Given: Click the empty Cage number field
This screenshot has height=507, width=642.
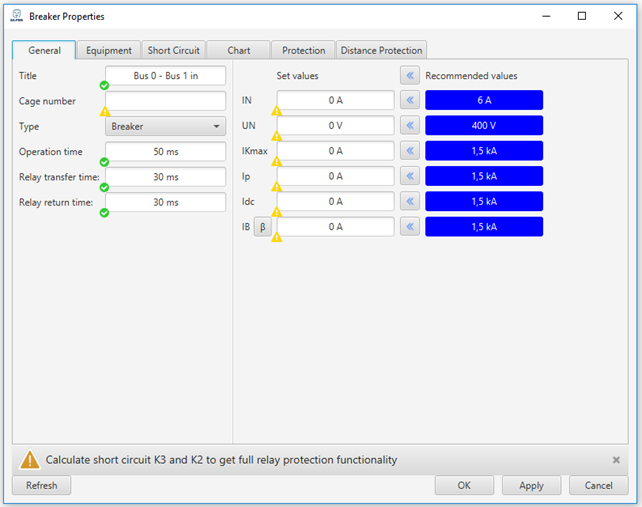Looking at the screenshot, I should pos(165,101).
